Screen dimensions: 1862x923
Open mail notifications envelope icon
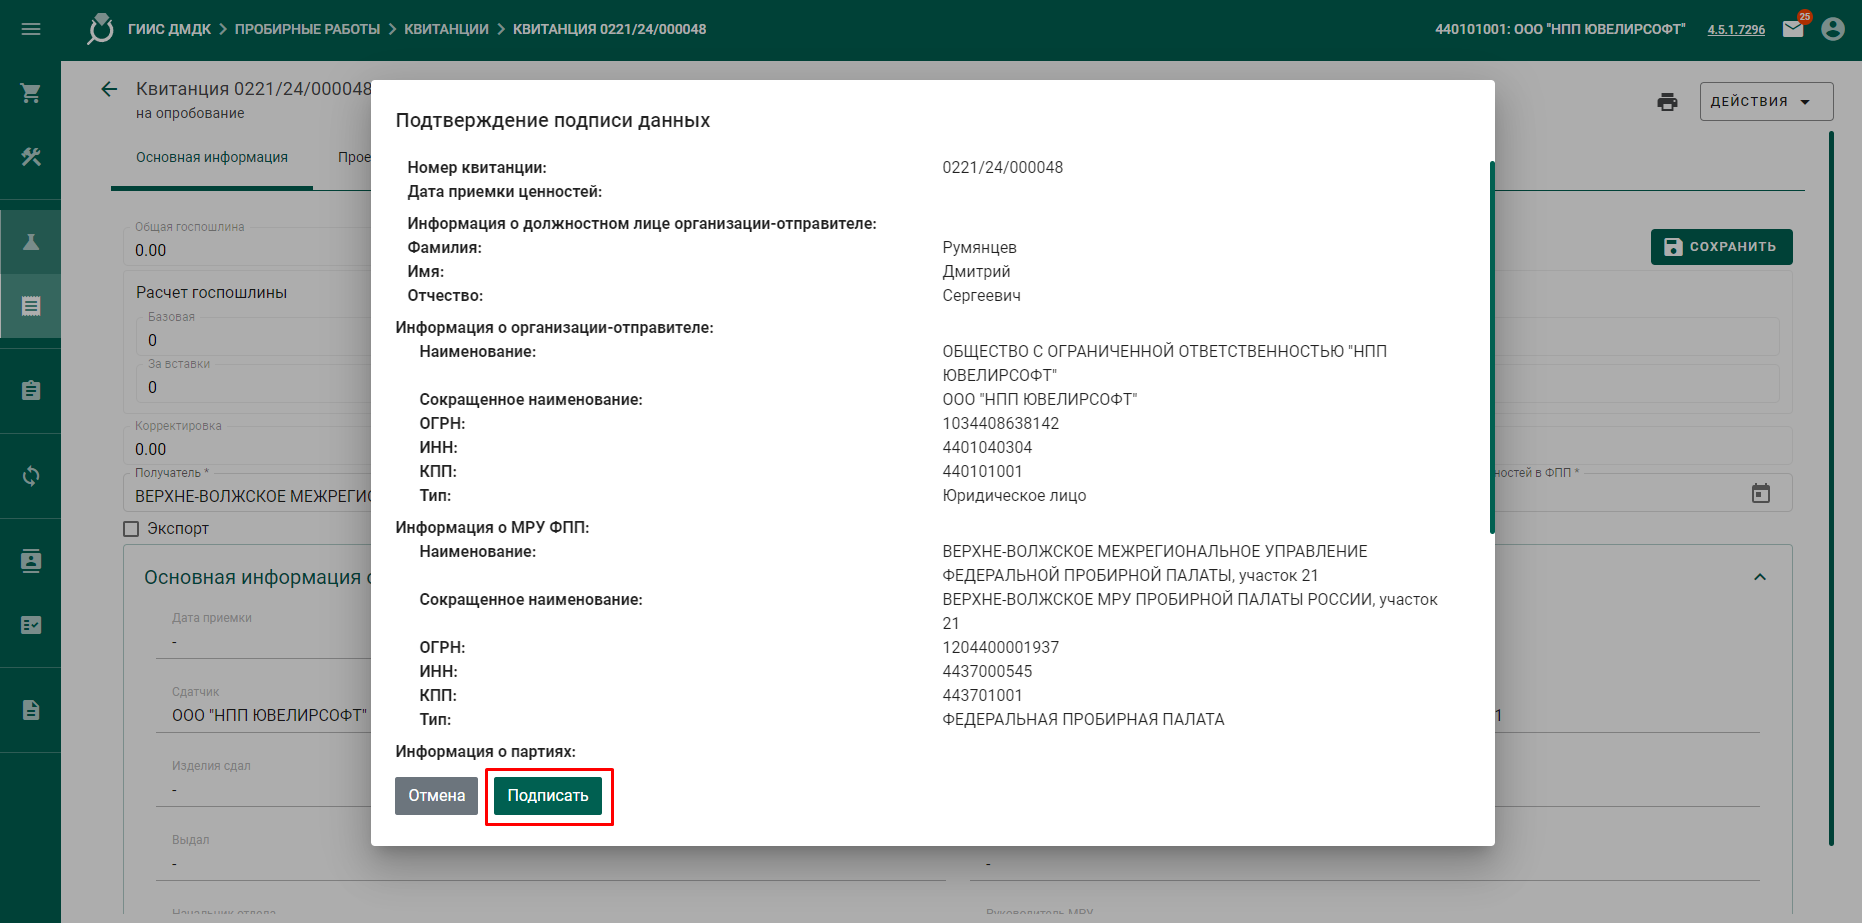click(1793, 29)
